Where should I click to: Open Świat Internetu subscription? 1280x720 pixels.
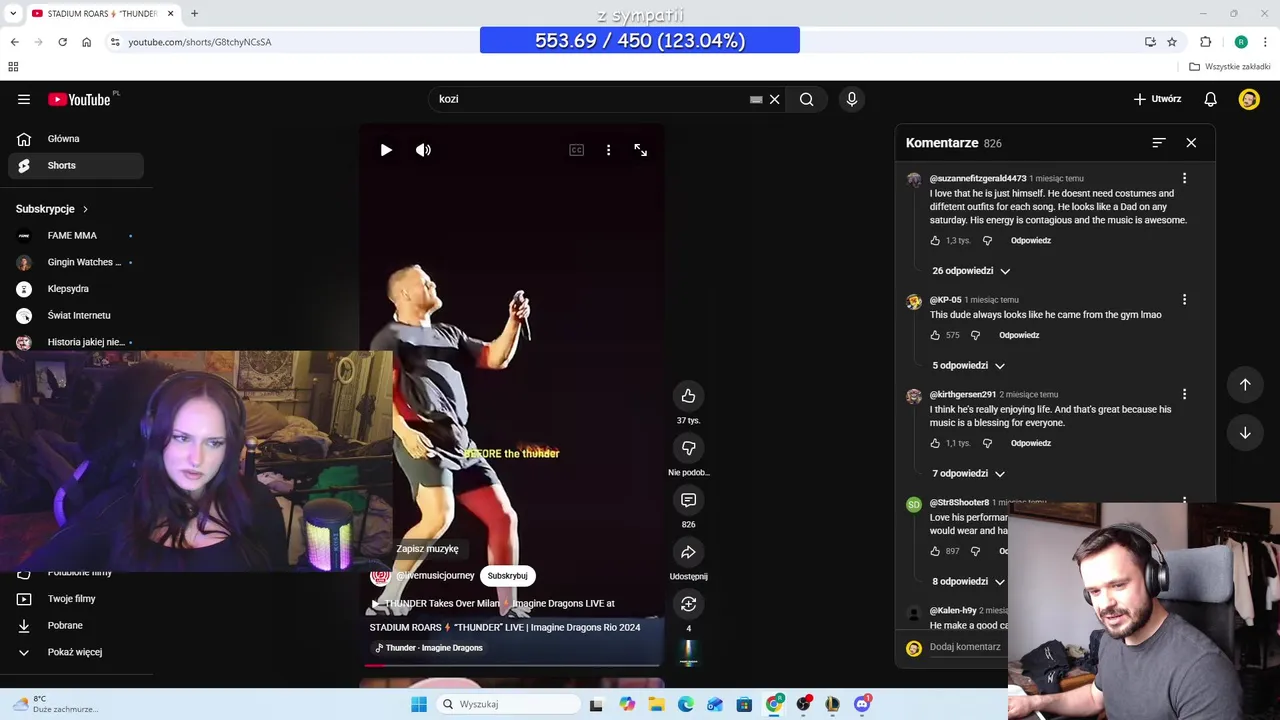(76, 316)
